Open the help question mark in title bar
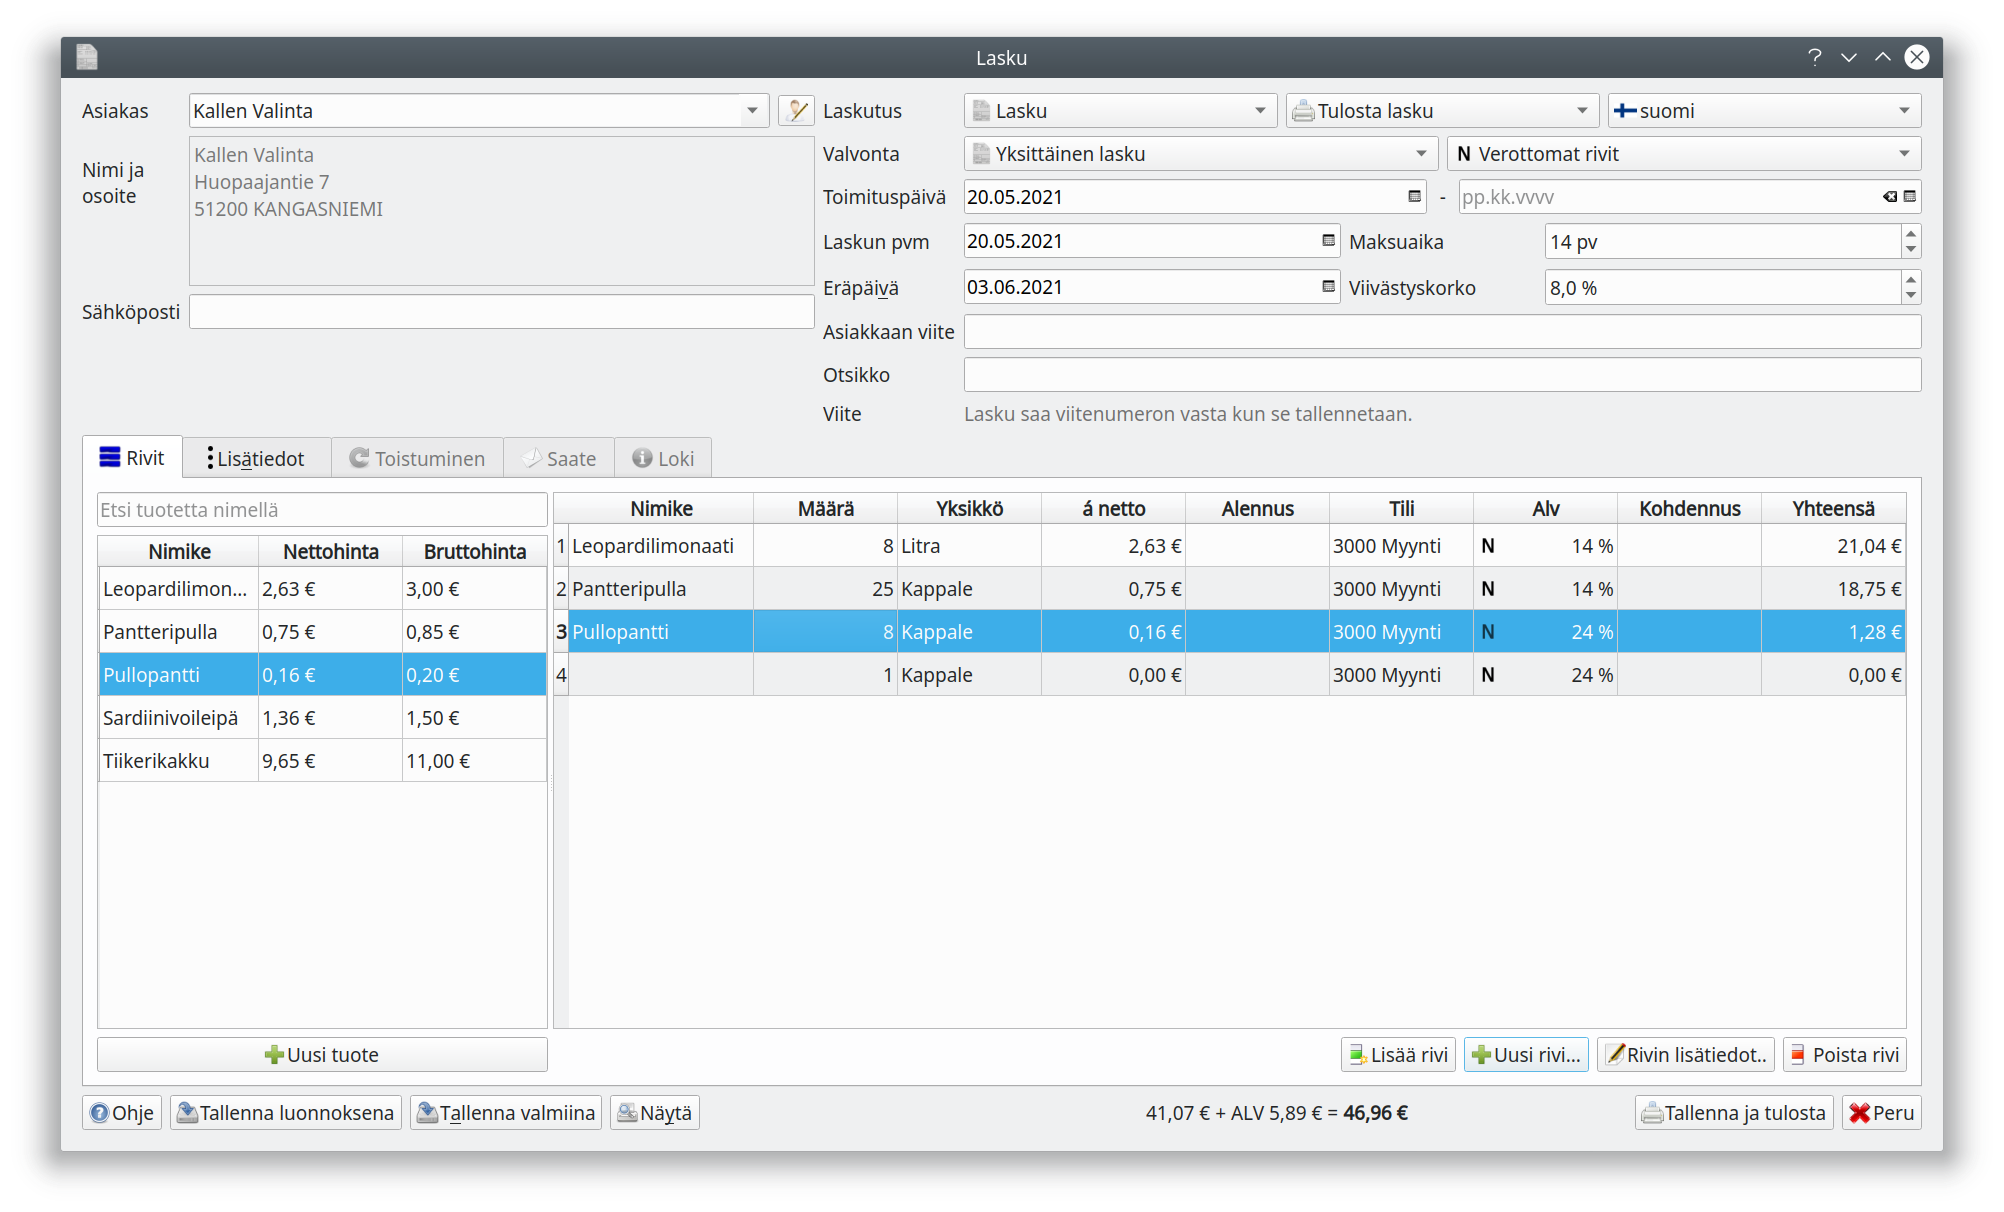This screenshot has width=2004, height=1212. tap(1814, 57)
